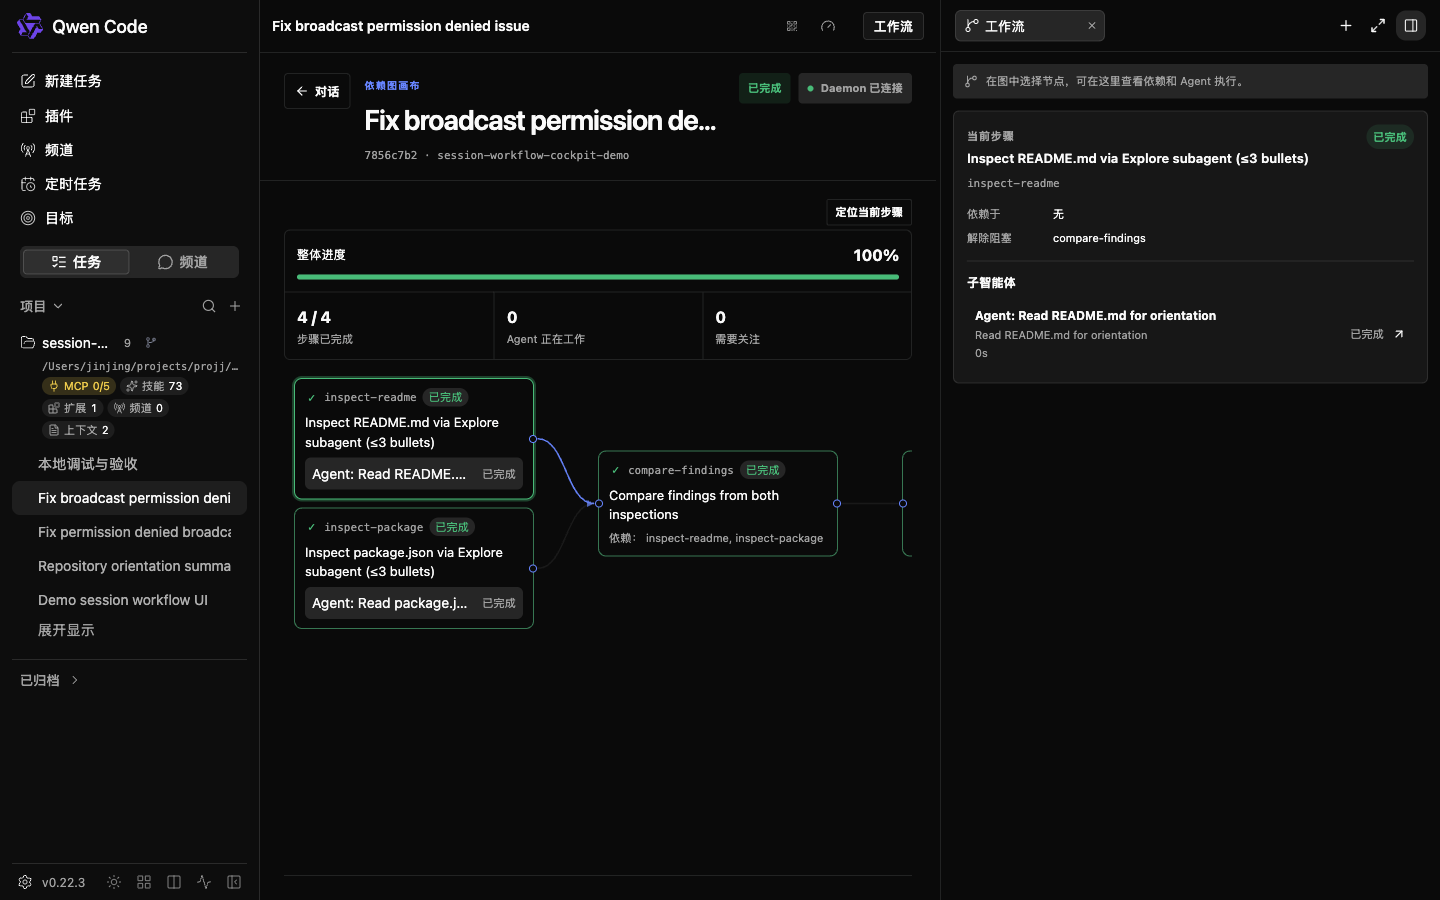Click the Qwen Code logo icon
The image size is (1440, 900).
(30, 26)
